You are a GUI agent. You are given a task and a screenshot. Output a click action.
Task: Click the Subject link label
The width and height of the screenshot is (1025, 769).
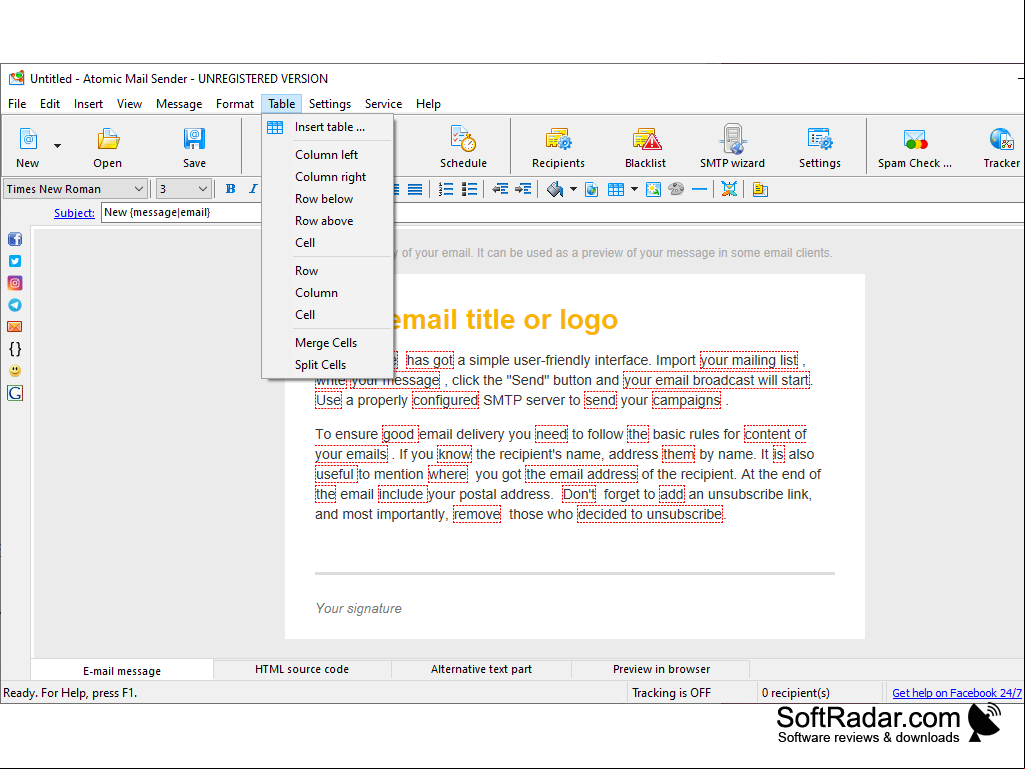point(75,213)
